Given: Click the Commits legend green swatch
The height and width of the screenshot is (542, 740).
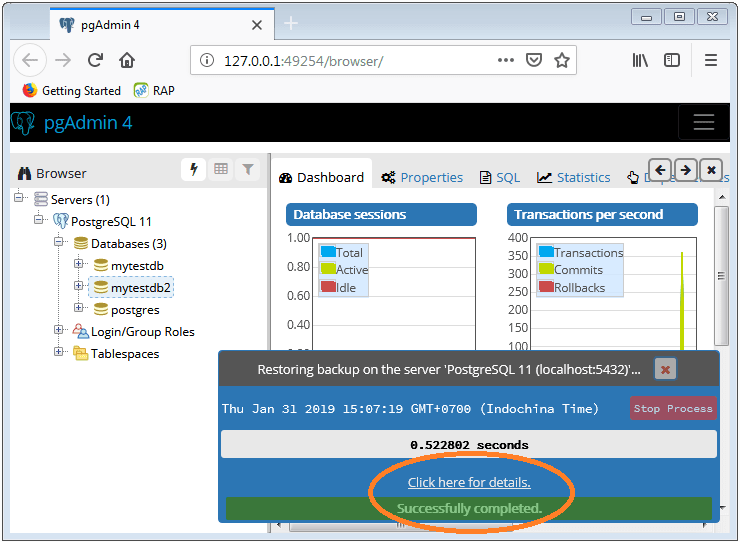Looking at the screenshot, I should coord(546,269).
